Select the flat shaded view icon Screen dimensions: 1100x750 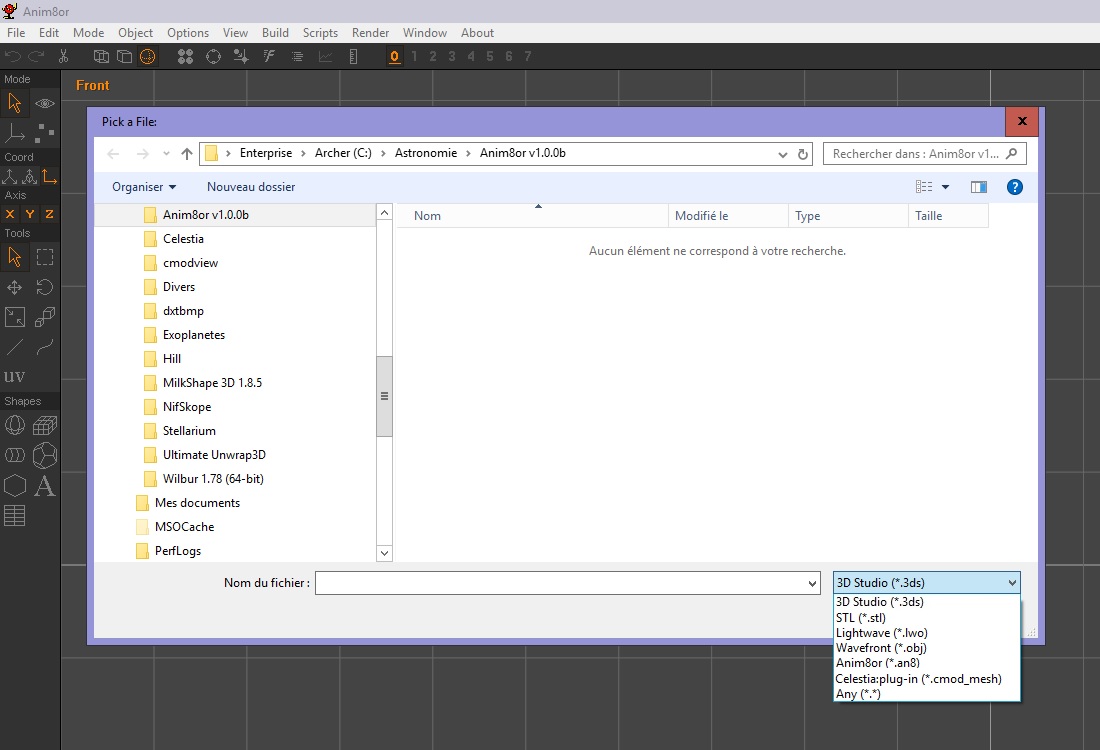[x=124, y=57]
